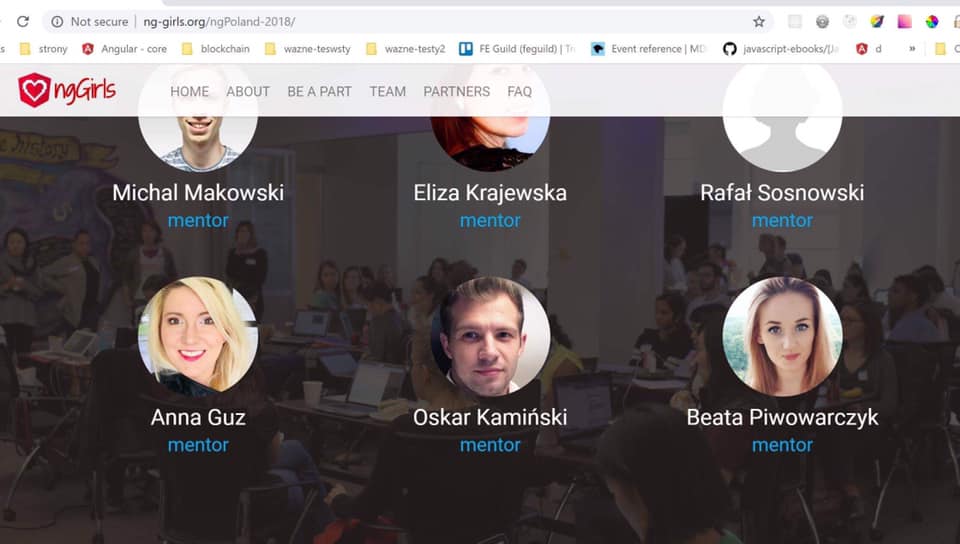Open the blockchain bookmarks folder
Viewport: 960px width, 544px height.
pyautogui.click(x=216, y=49)
